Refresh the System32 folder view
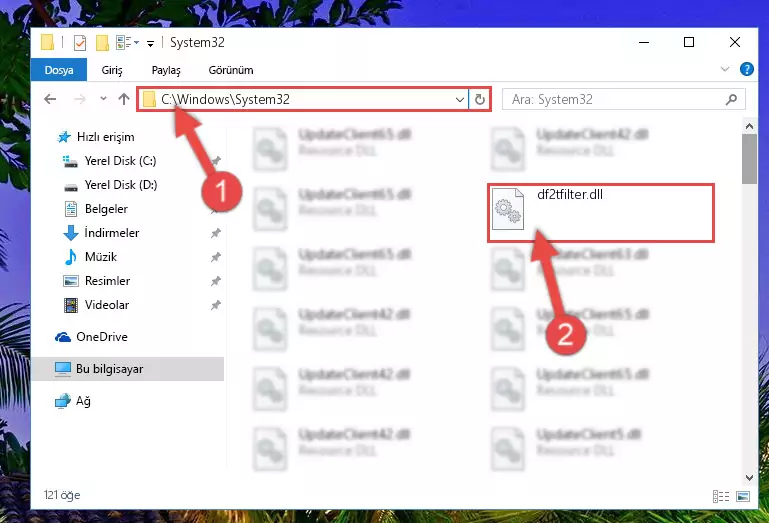 click(x=480, y=100)
